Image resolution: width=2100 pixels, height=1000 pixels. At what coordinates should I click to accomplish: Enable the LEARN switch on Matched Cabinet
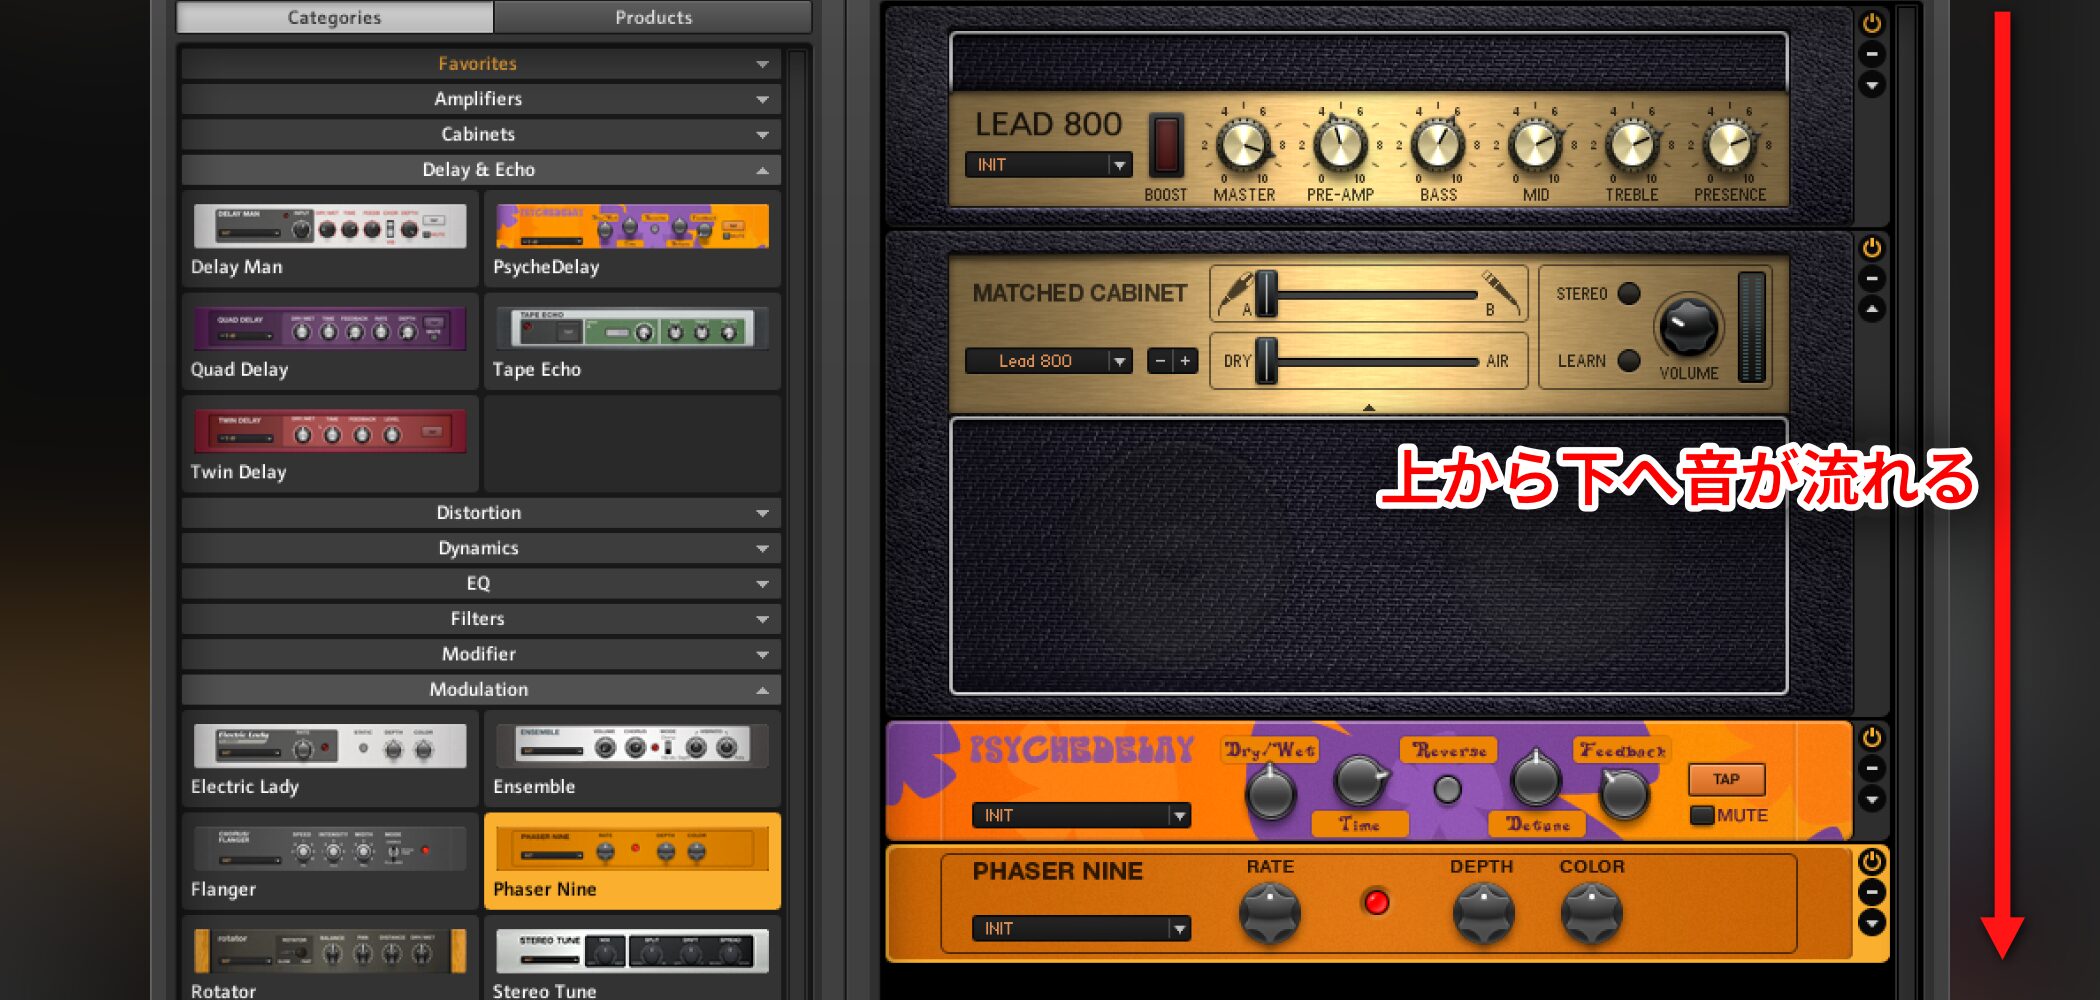tap(1629, 360)
